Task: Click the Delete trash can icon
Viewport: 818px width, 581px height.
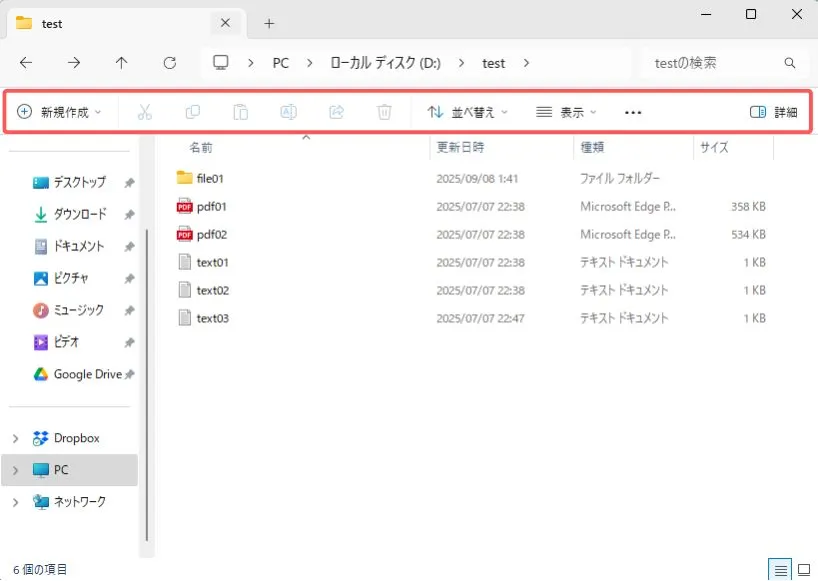Action: coord(384,112)
